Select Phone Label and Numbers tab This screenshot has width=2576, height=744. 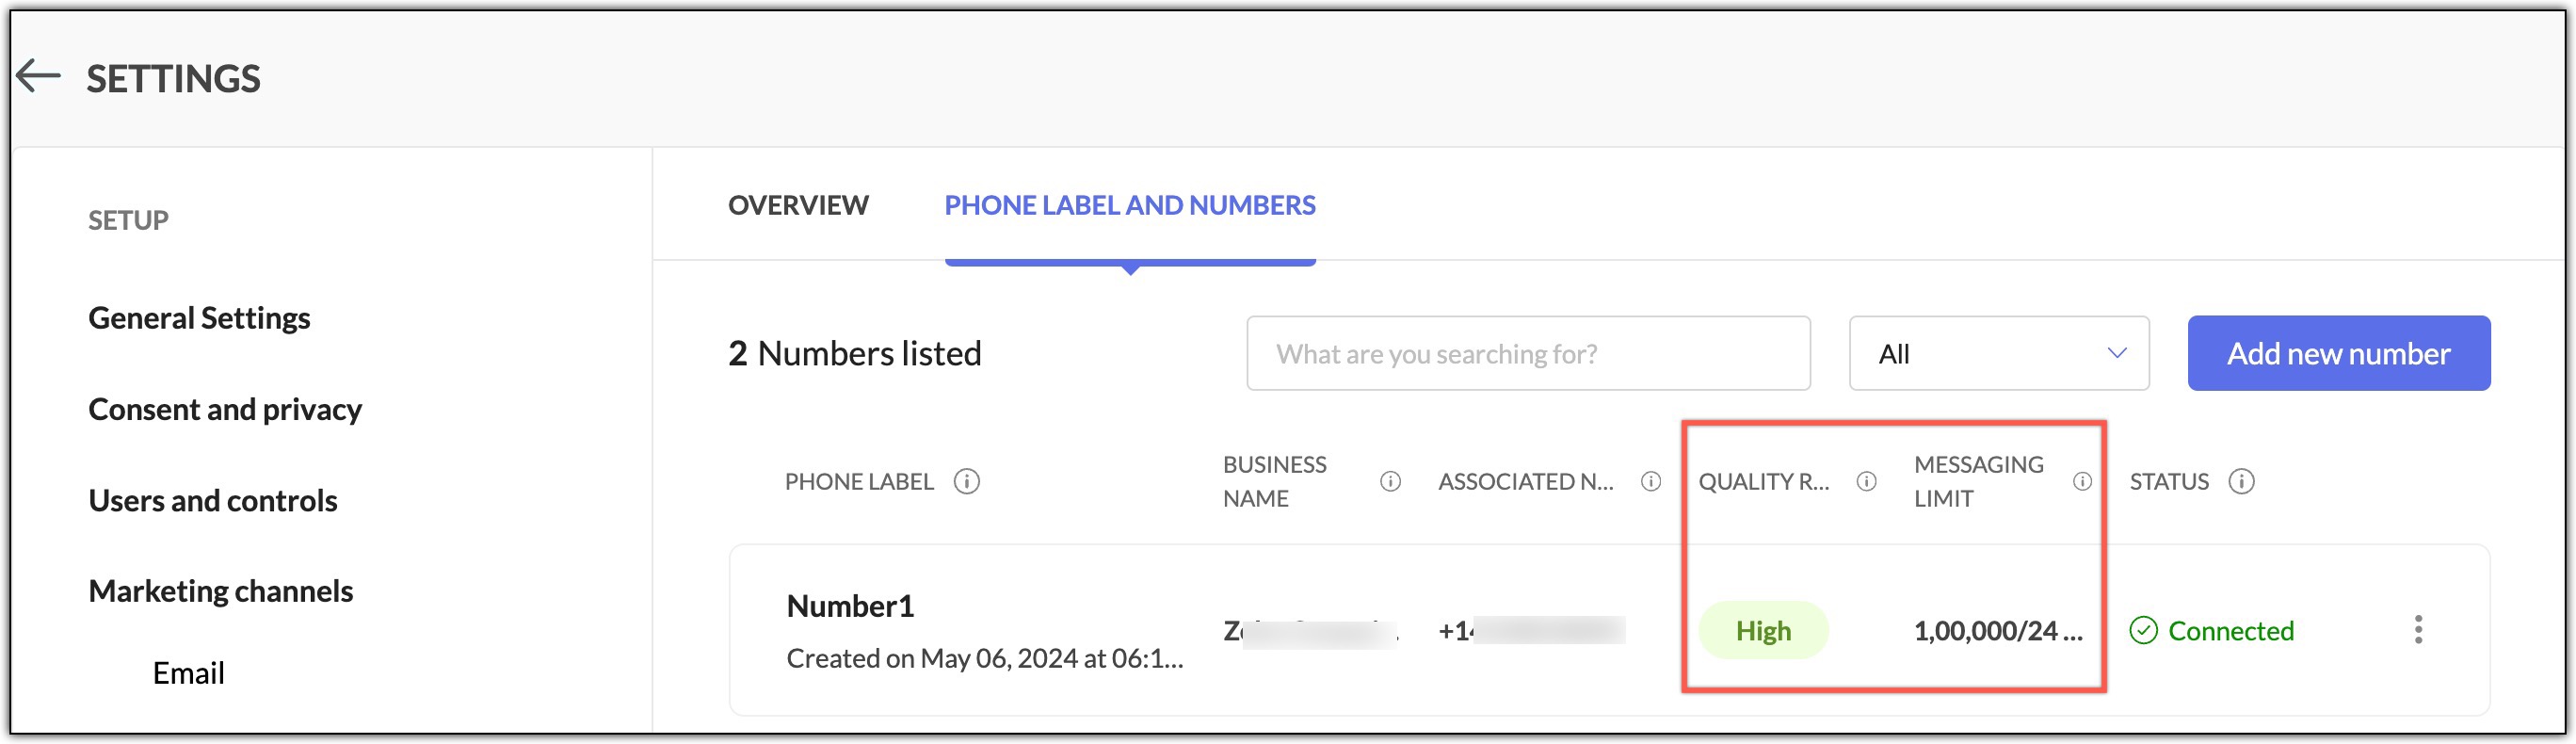point(1130,205)
